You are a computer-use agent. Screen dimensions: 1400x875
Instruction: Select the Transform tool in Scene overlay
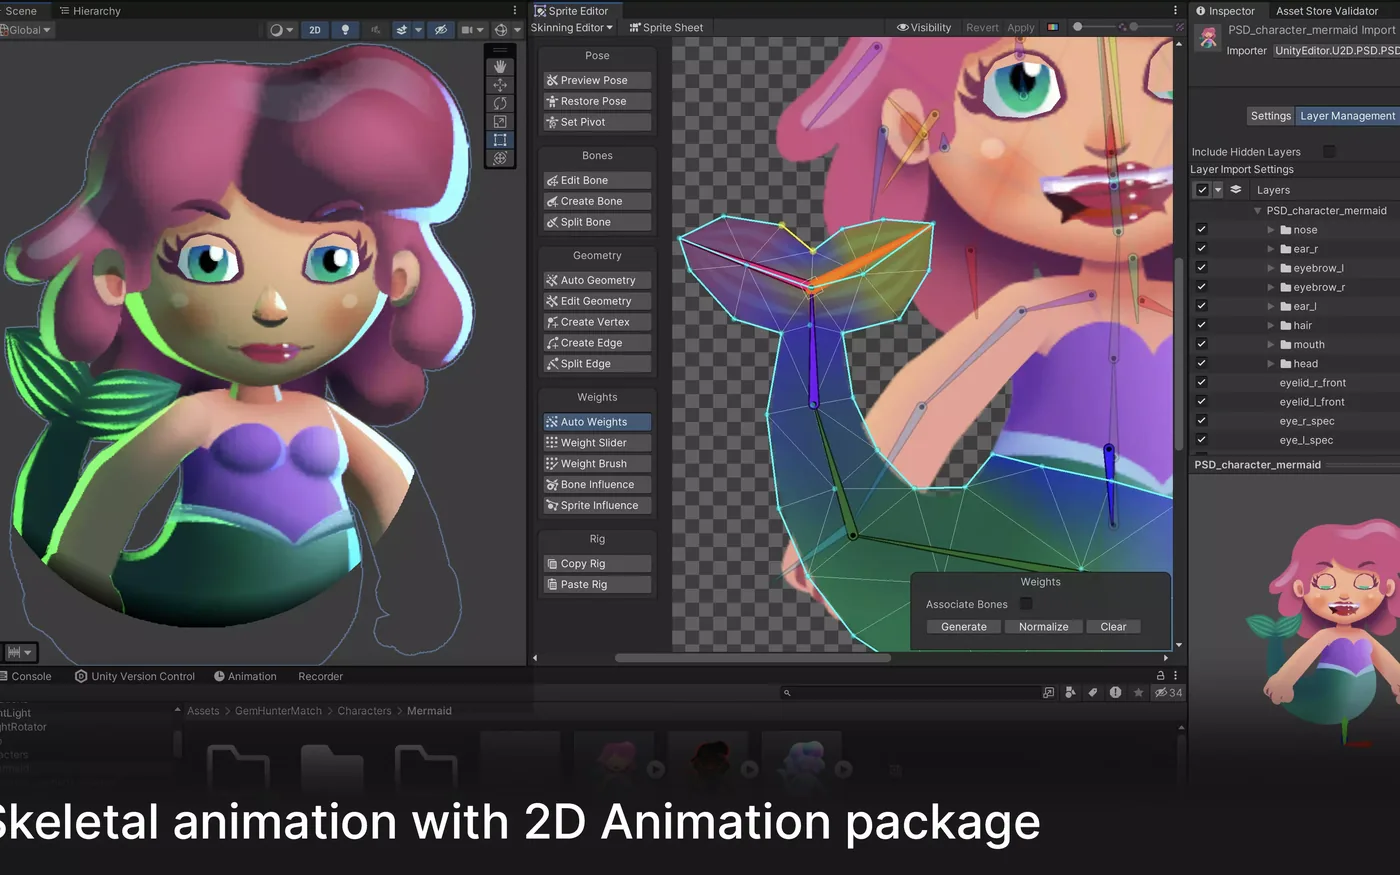click(500, 158)
